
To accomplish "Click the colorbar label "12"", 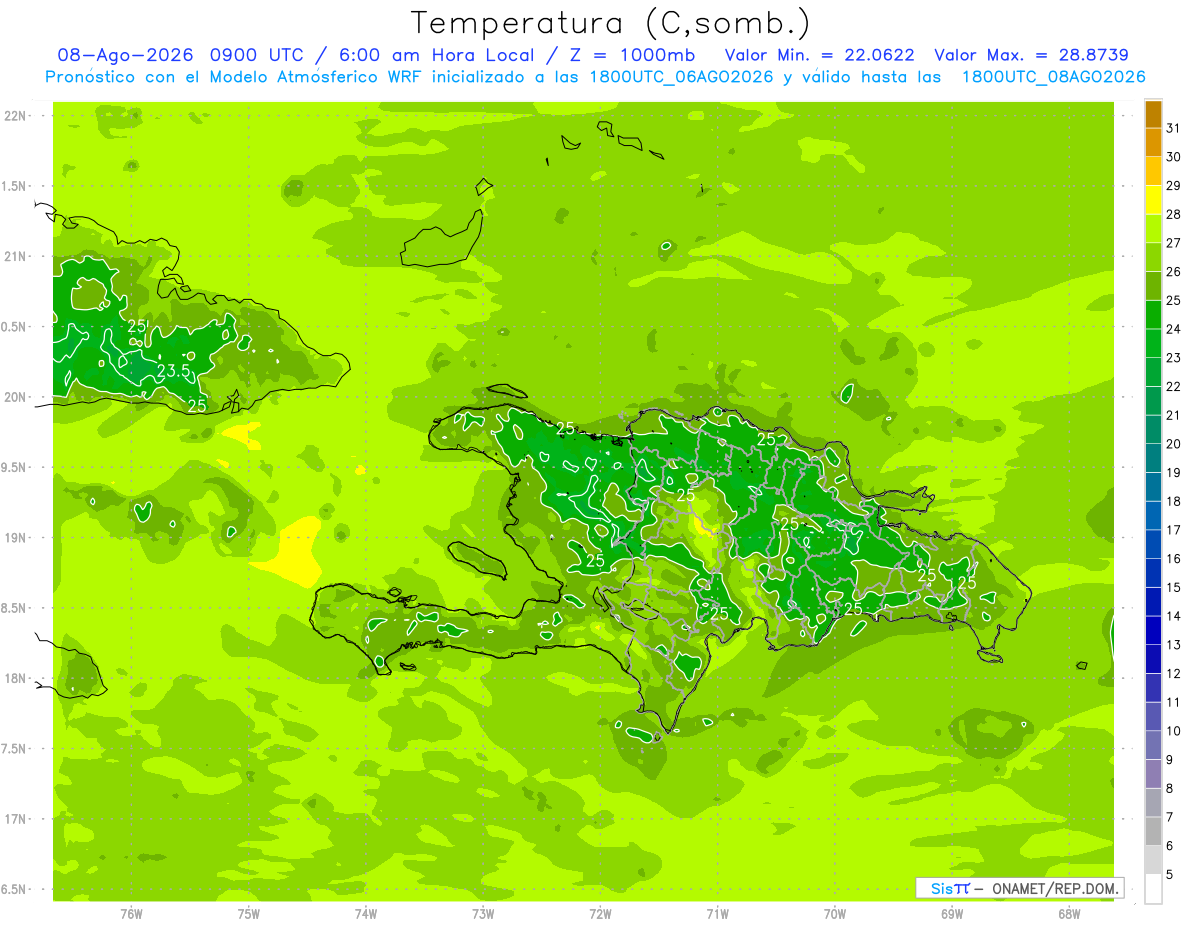I will click(1174, 673).
